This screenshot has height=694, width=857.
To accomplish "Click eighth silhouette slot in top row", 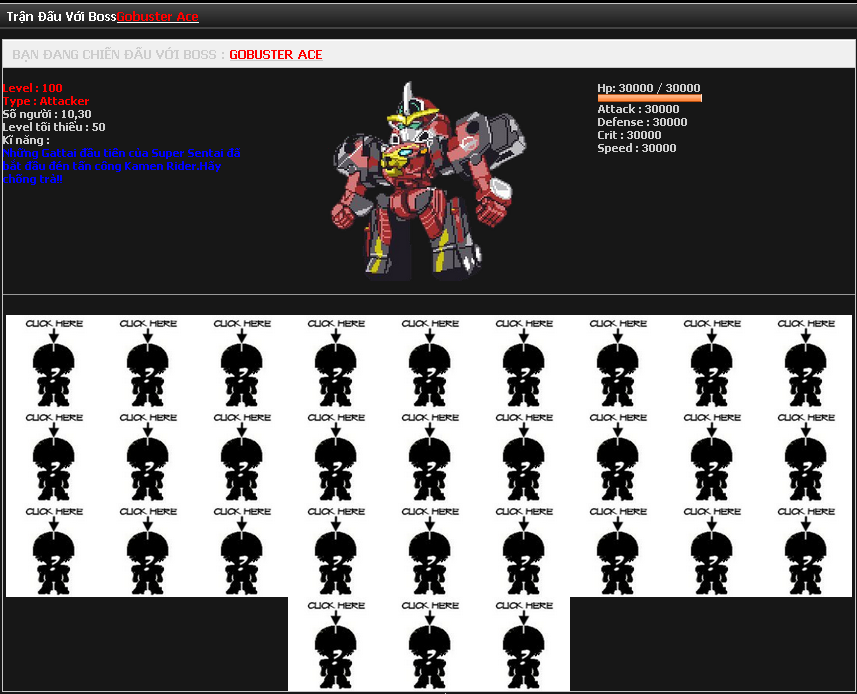I will [x=712, y=362].
